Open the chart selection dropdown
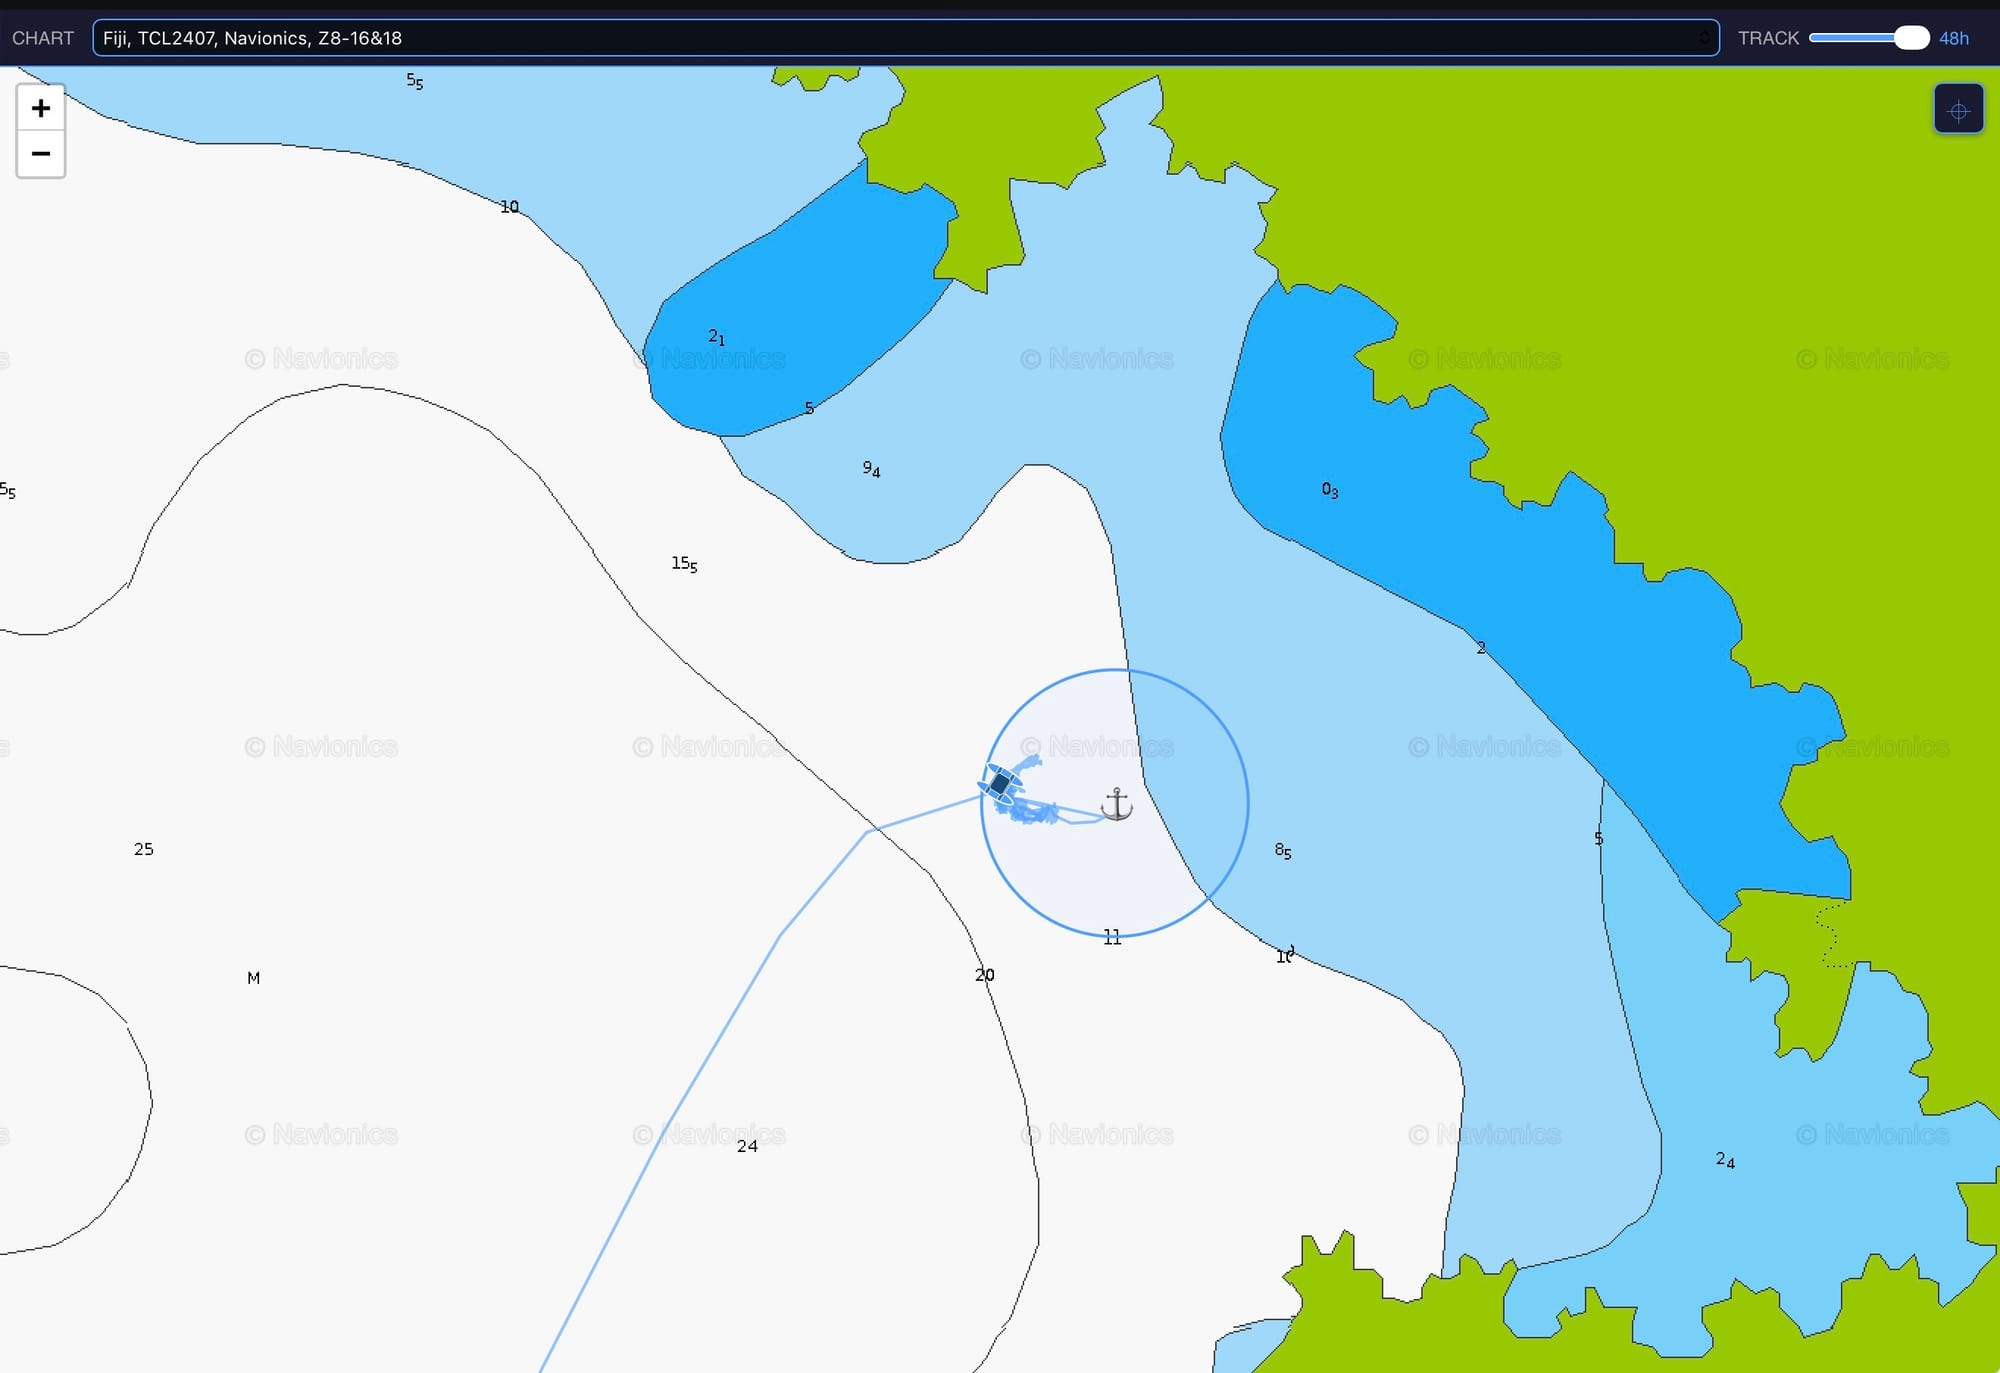Screen dimensions: 2000x1373 click(x=905, y=38)
